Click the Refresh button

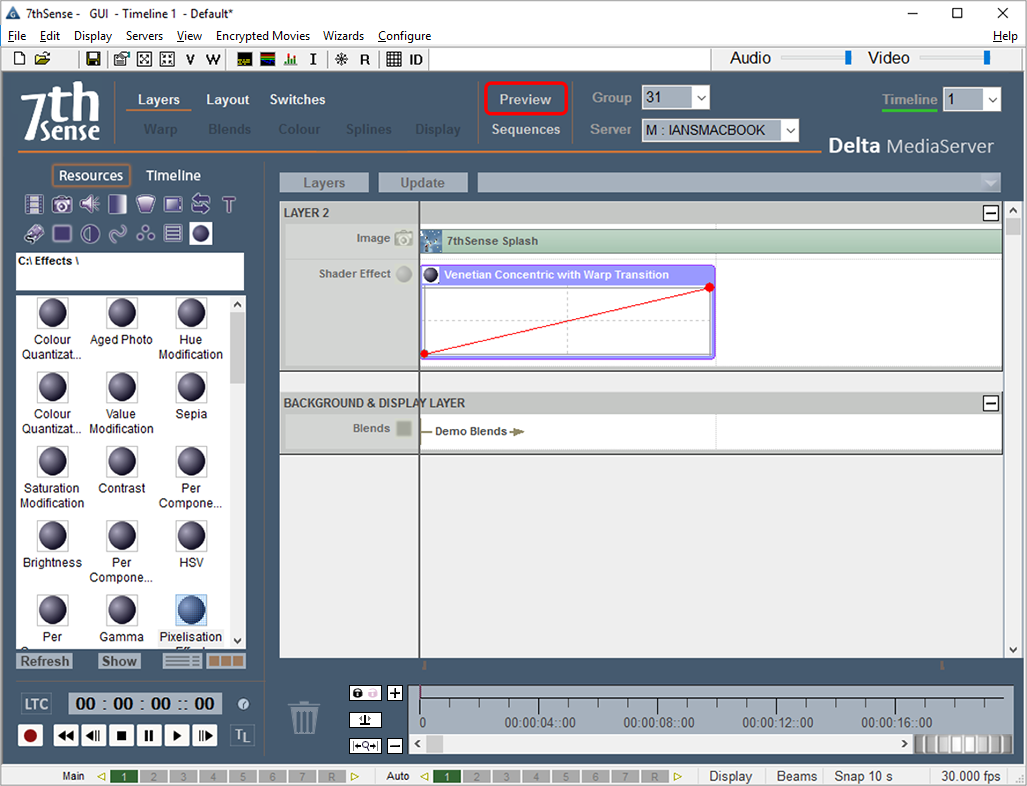tap(45, 661)
